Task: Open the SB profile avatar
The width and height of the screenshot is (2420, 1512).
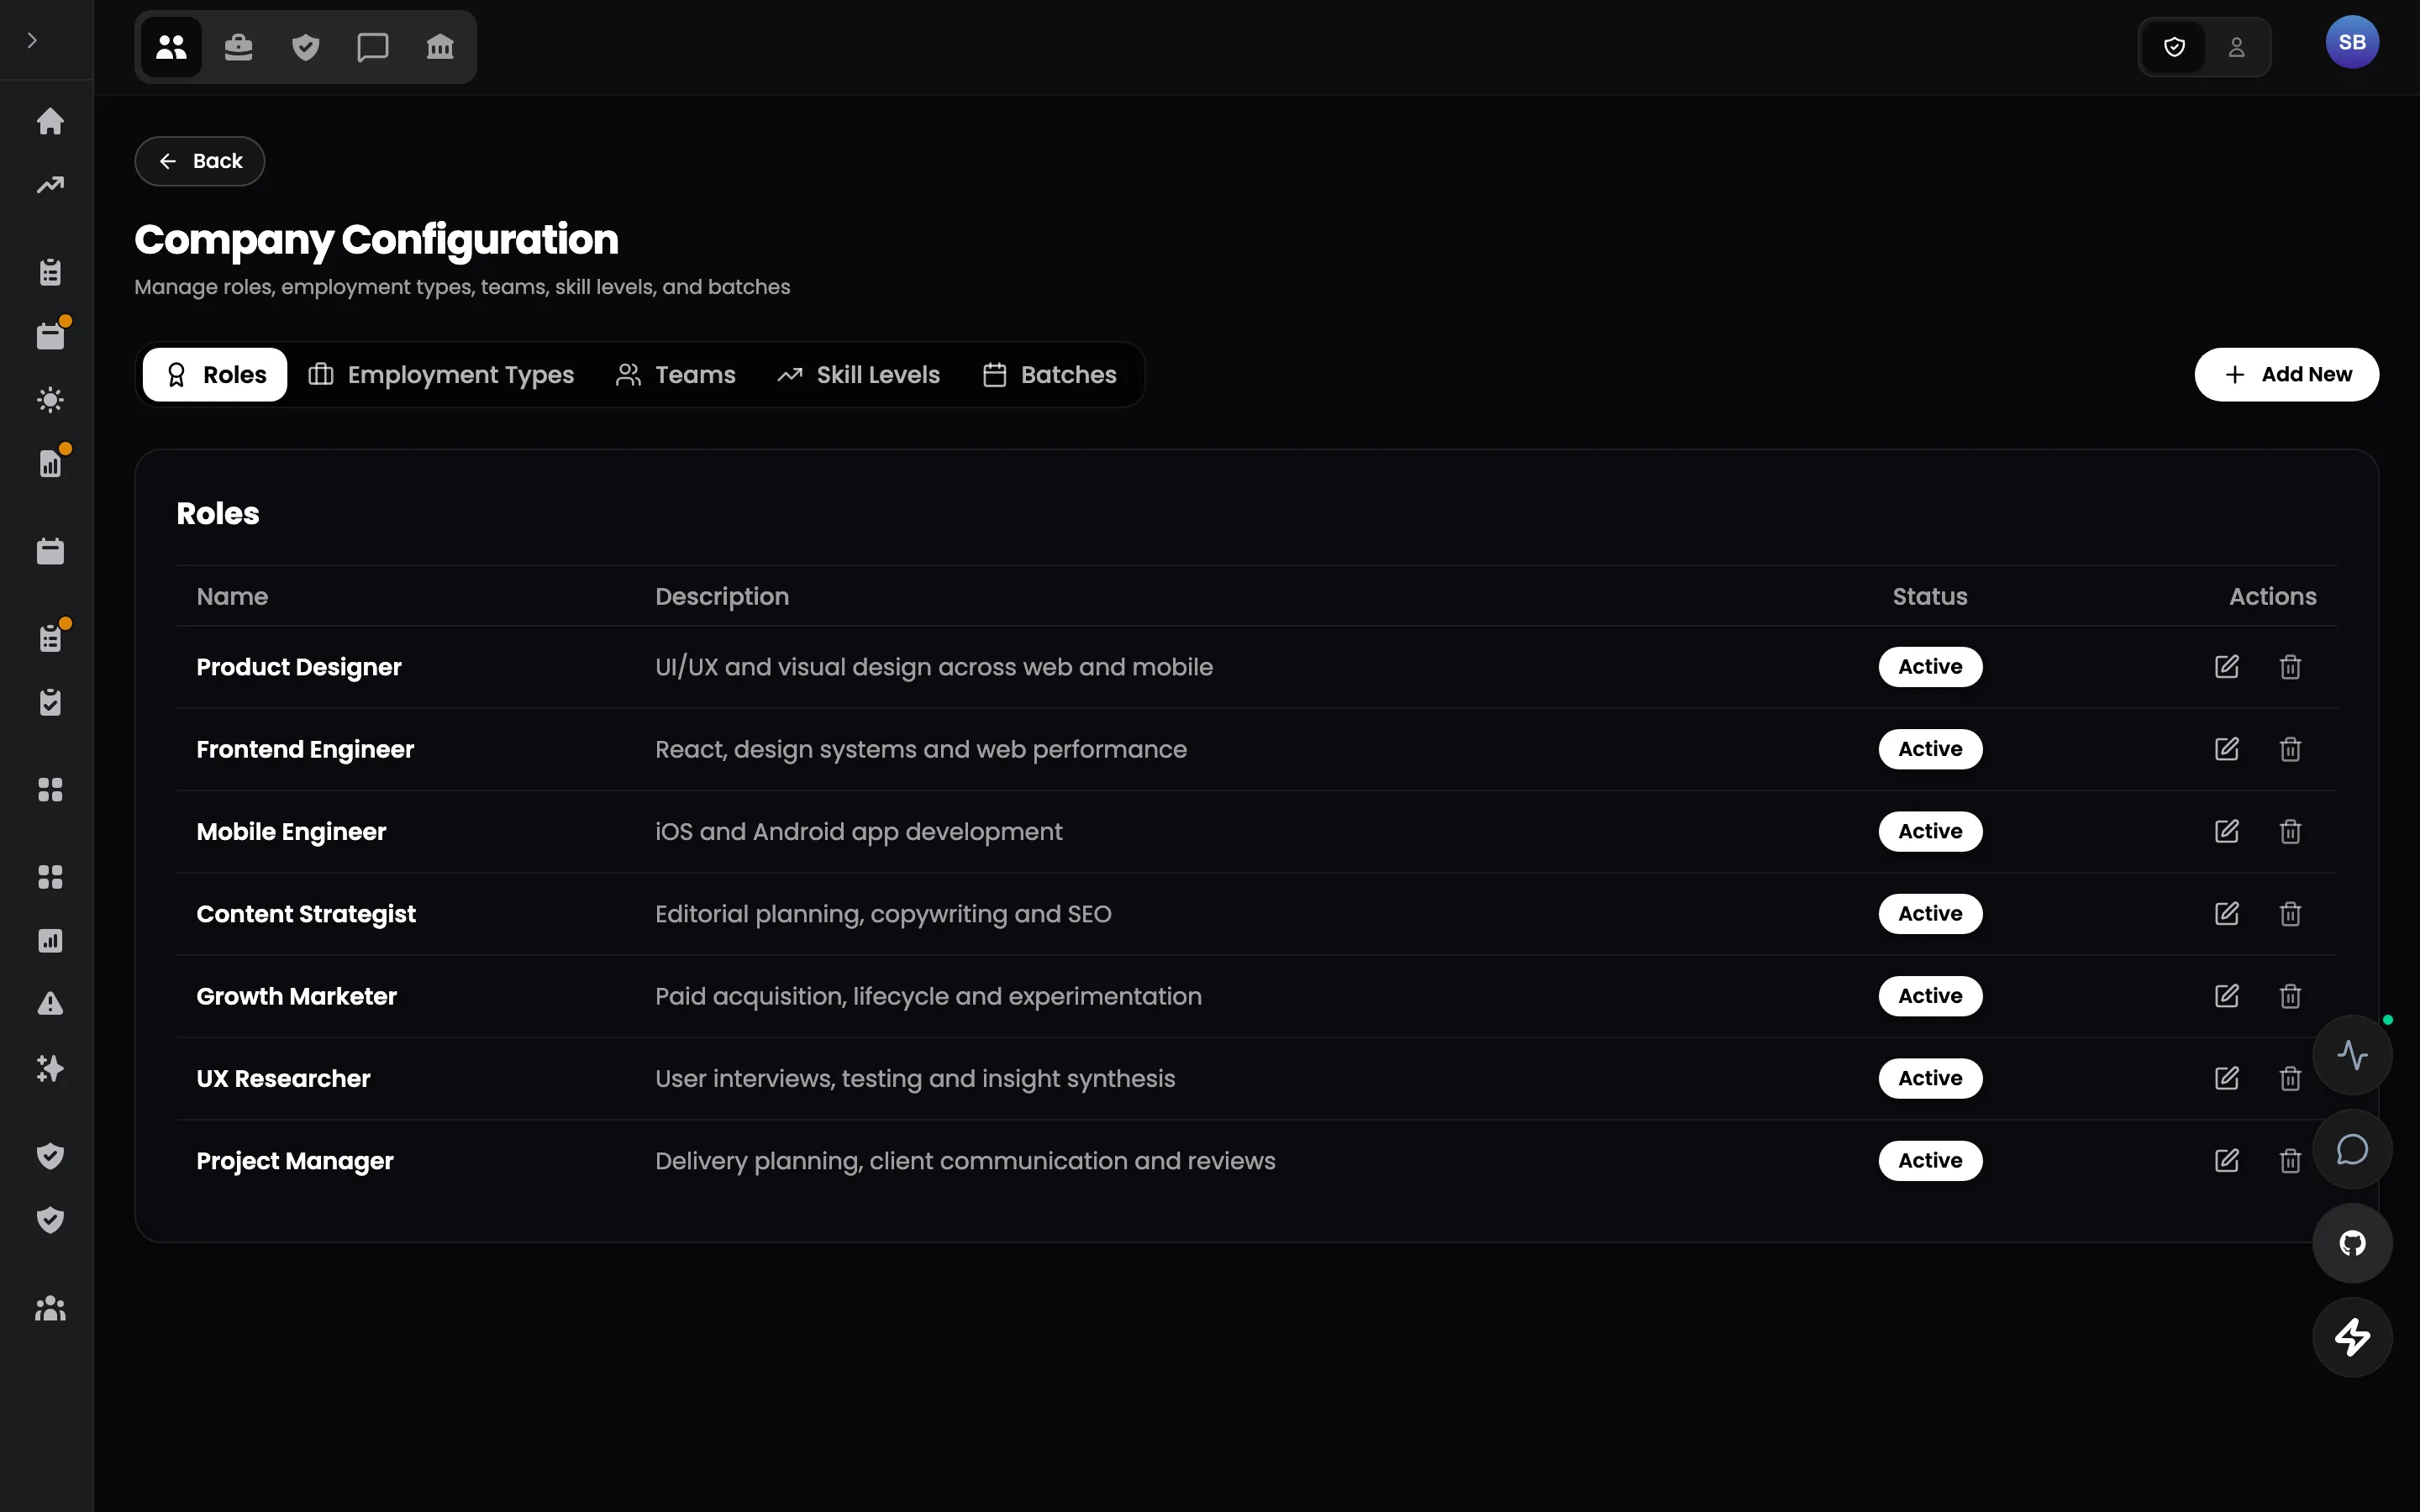Action: [x=2352, y=42]
